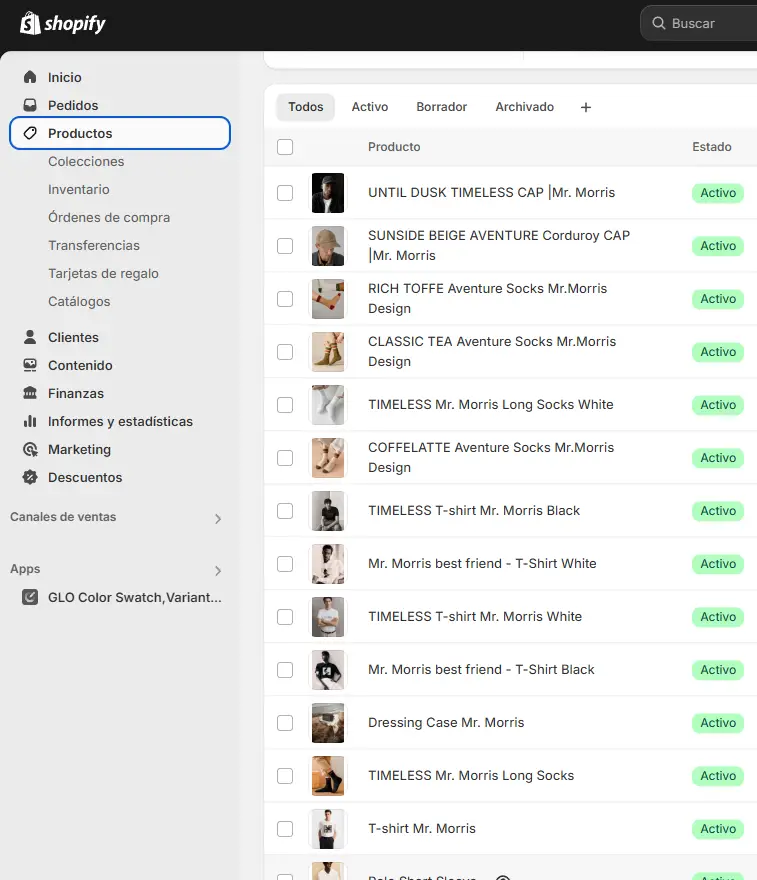Open the GLO Color Swatch app icon
The width and height of the screenshot is (757, 880).
(30, 597)
